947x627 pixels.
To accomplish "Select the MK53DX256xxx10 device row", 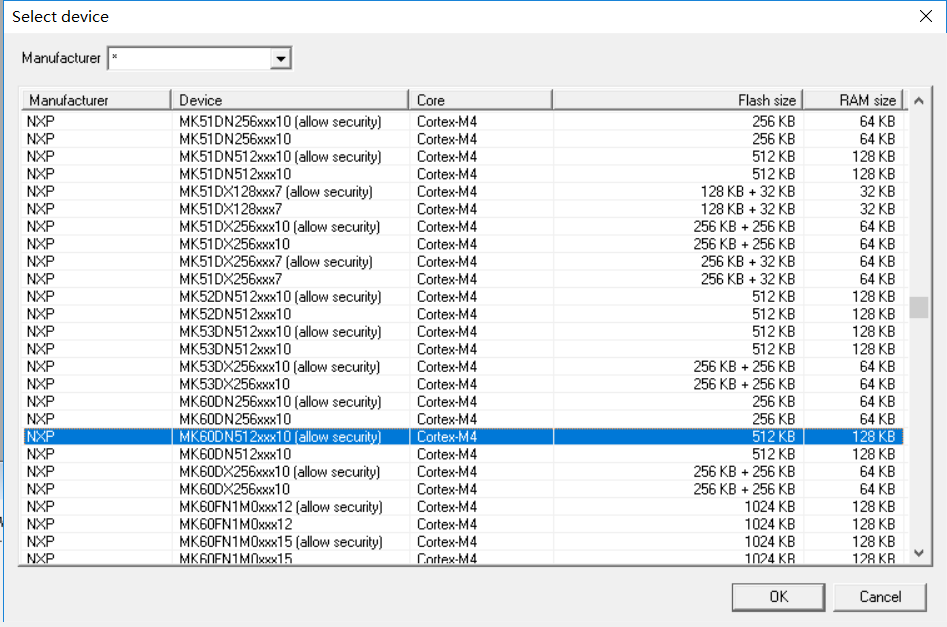I will click(x=463, y=384).
